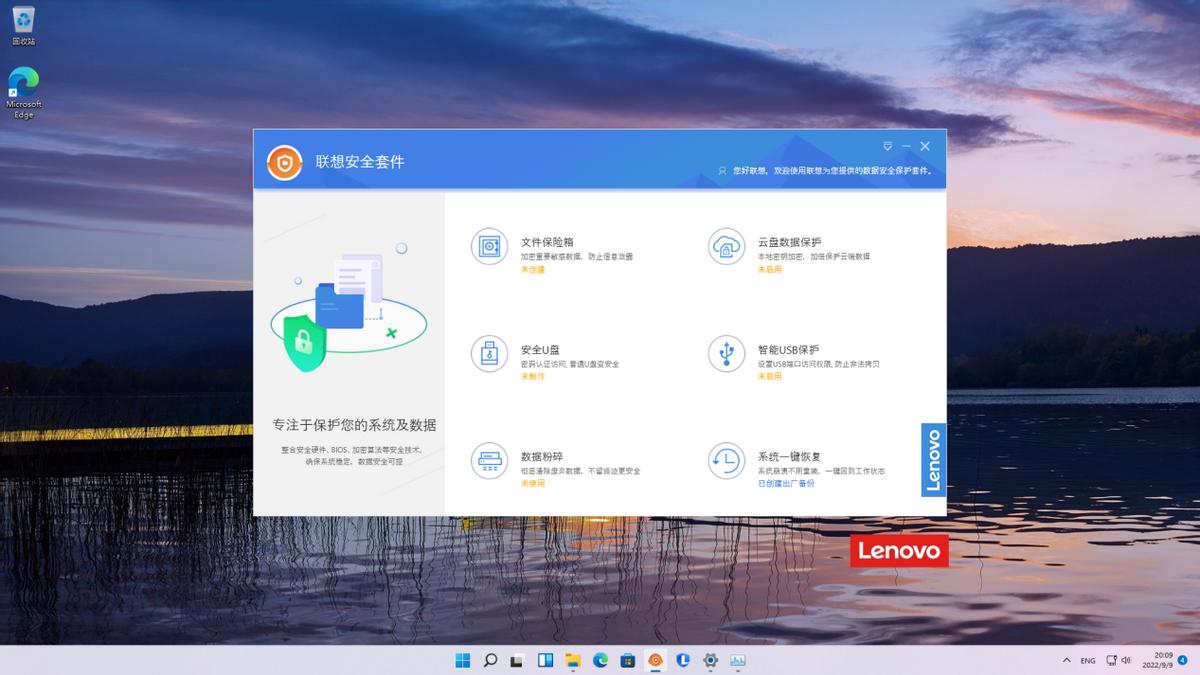Screen dimensions: 1200x675
Task: Click the orange shield logo in title bar
Action: coord(283,160)
